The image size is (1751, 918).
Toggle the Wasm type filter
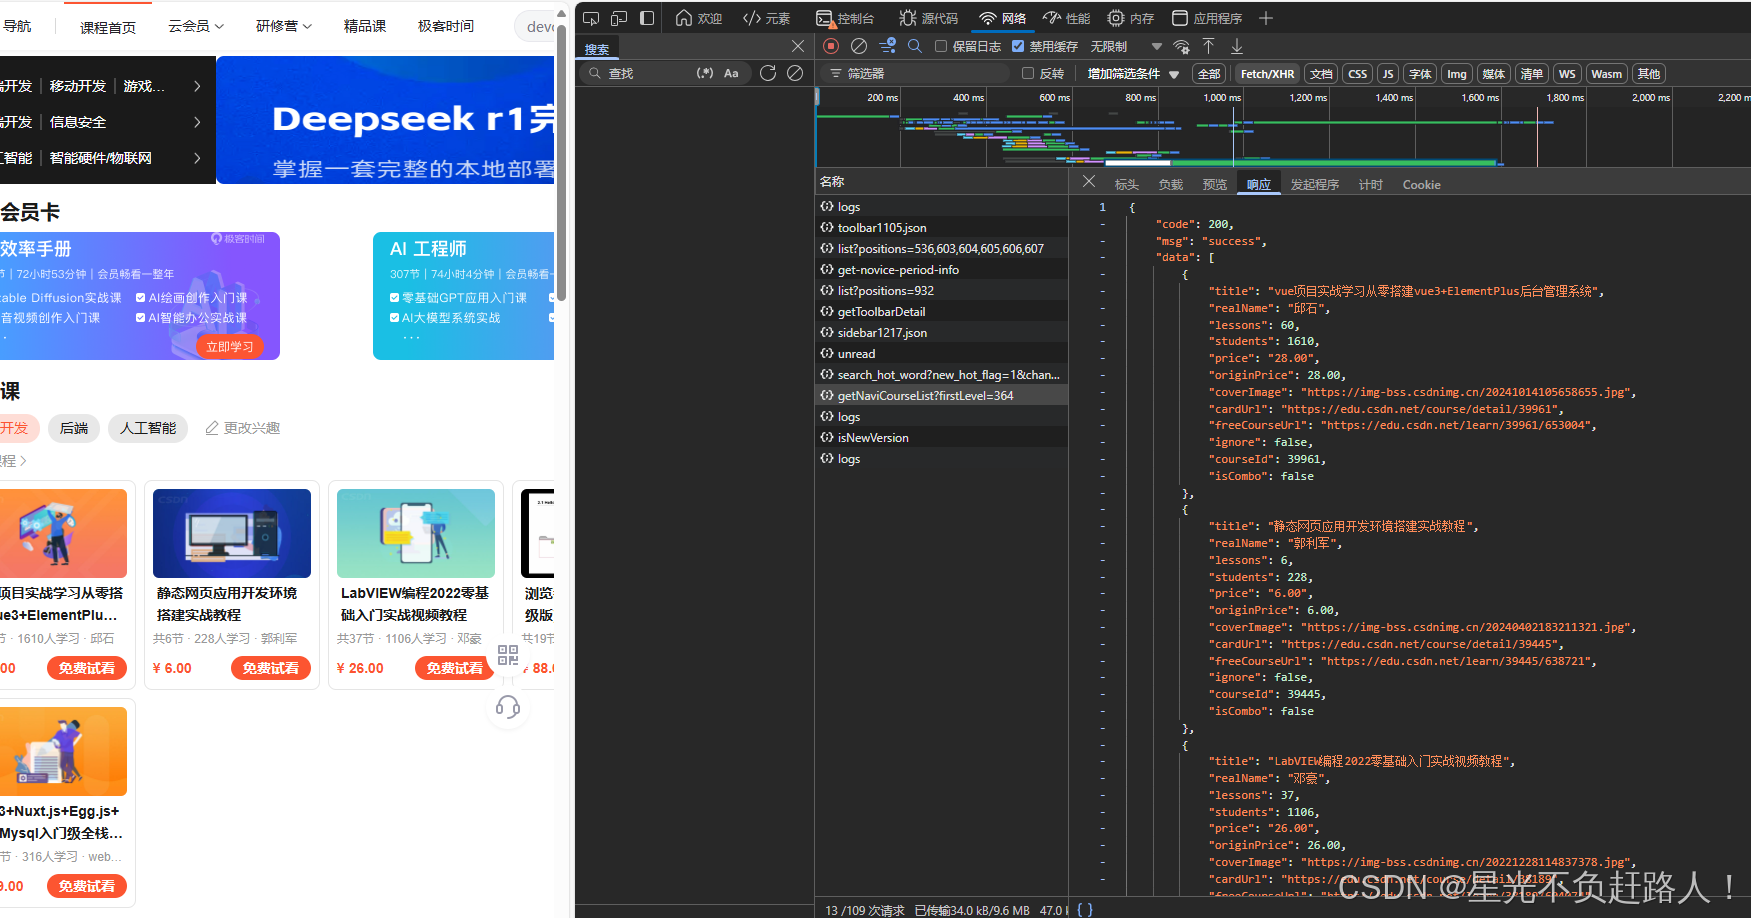tap(1606, 73)
